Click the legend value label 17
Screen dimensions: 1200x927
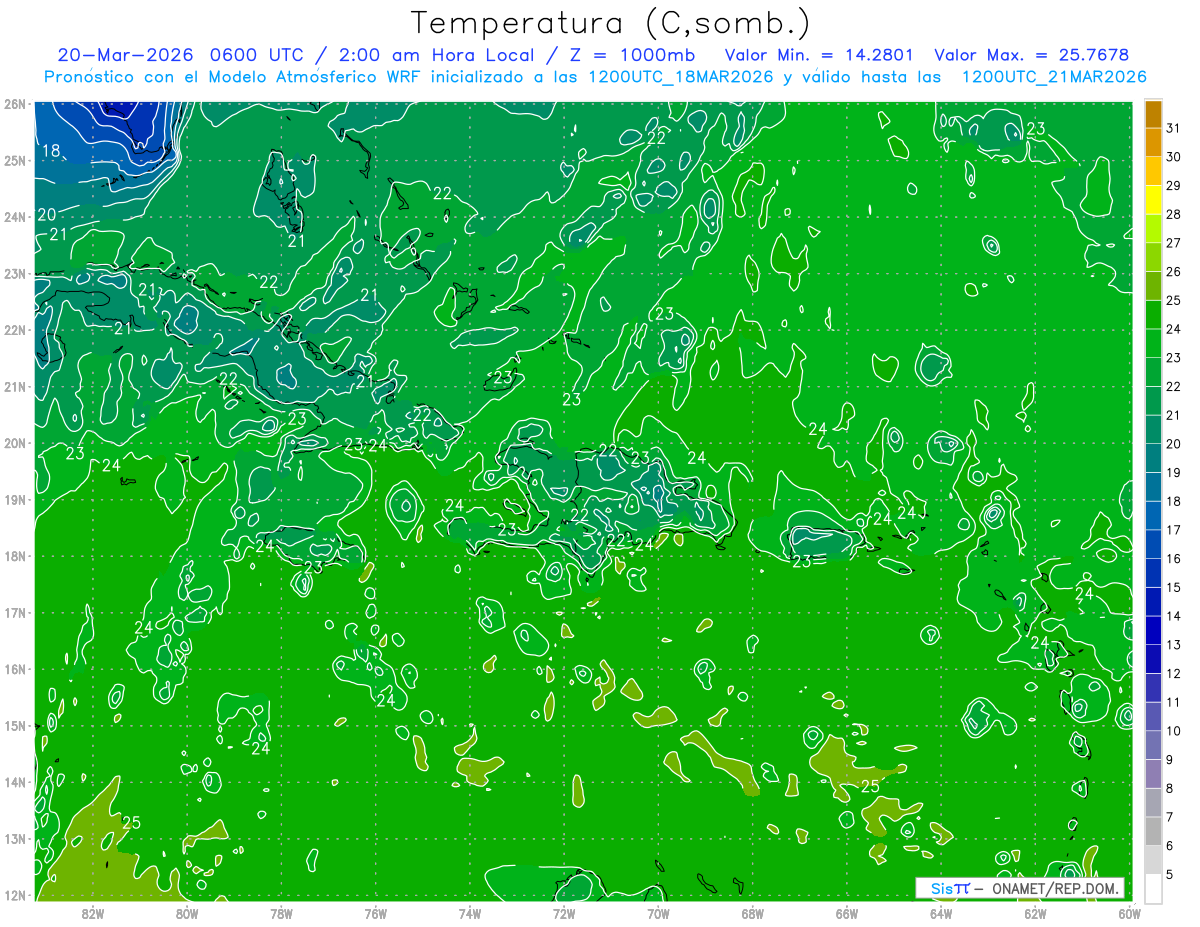(1173, 529)
